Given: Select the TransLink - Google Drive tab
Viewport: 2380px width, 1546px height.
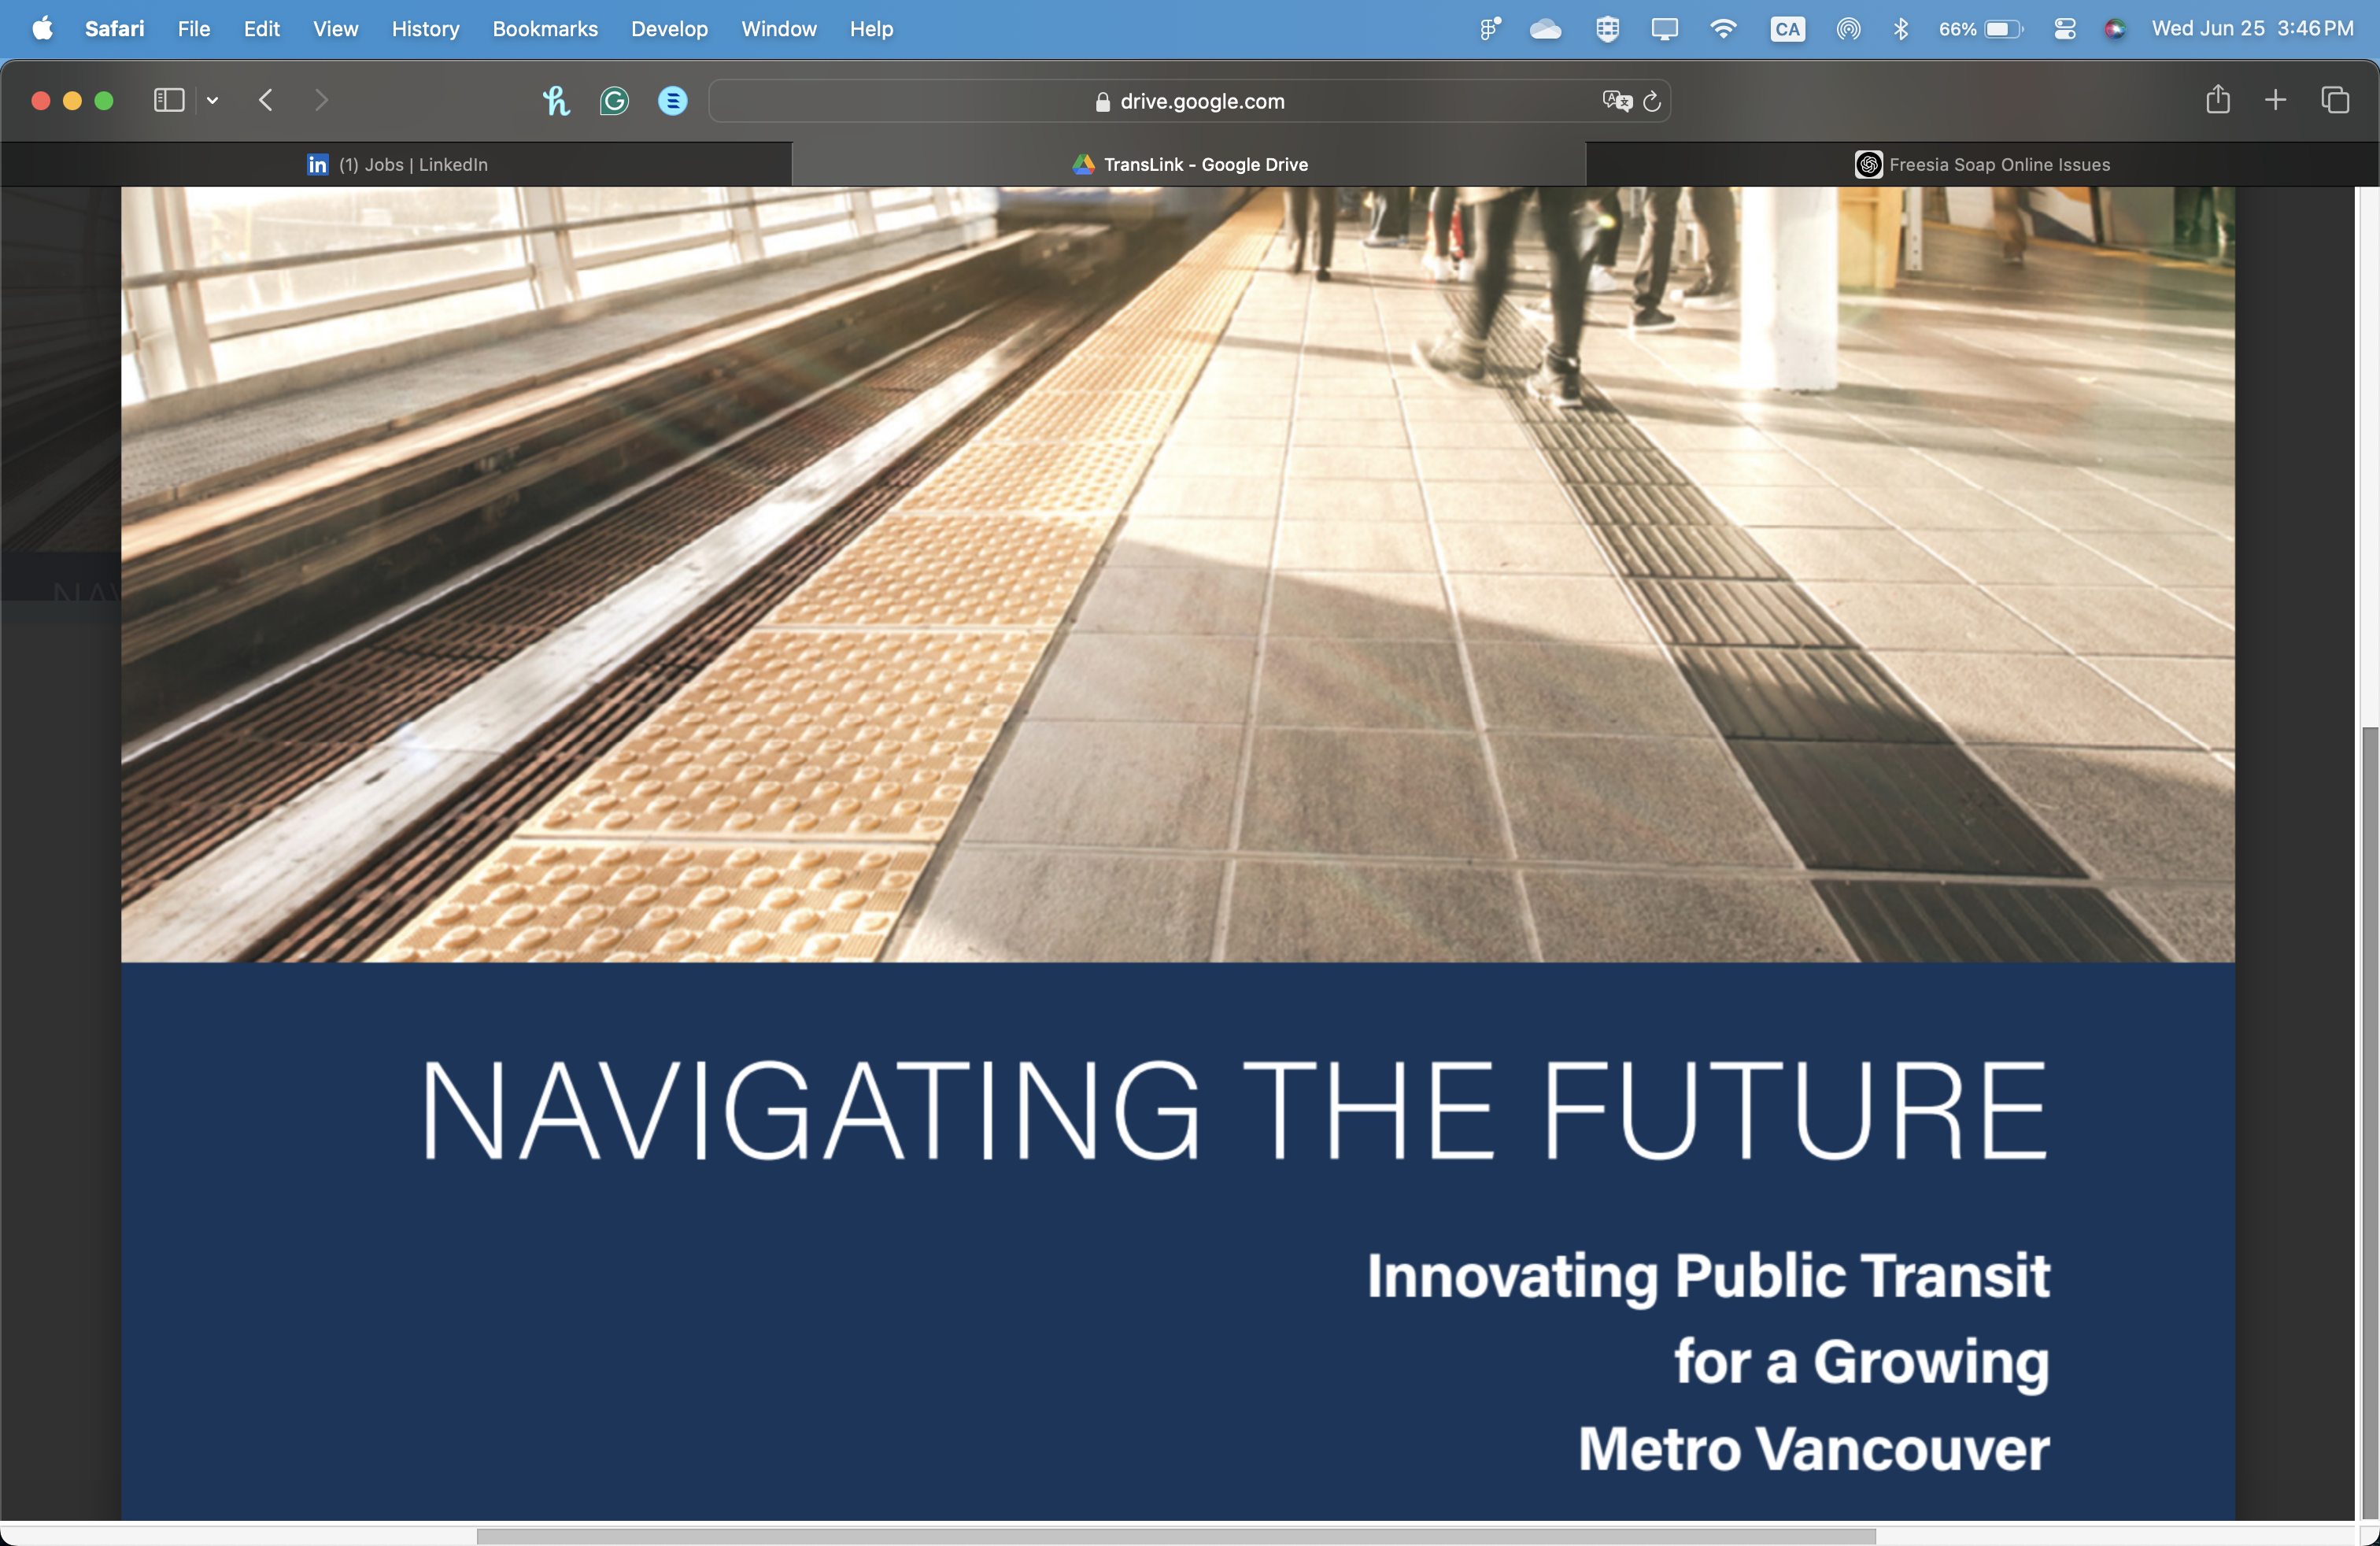Looking at the screenshot, I should [1189, 165].
